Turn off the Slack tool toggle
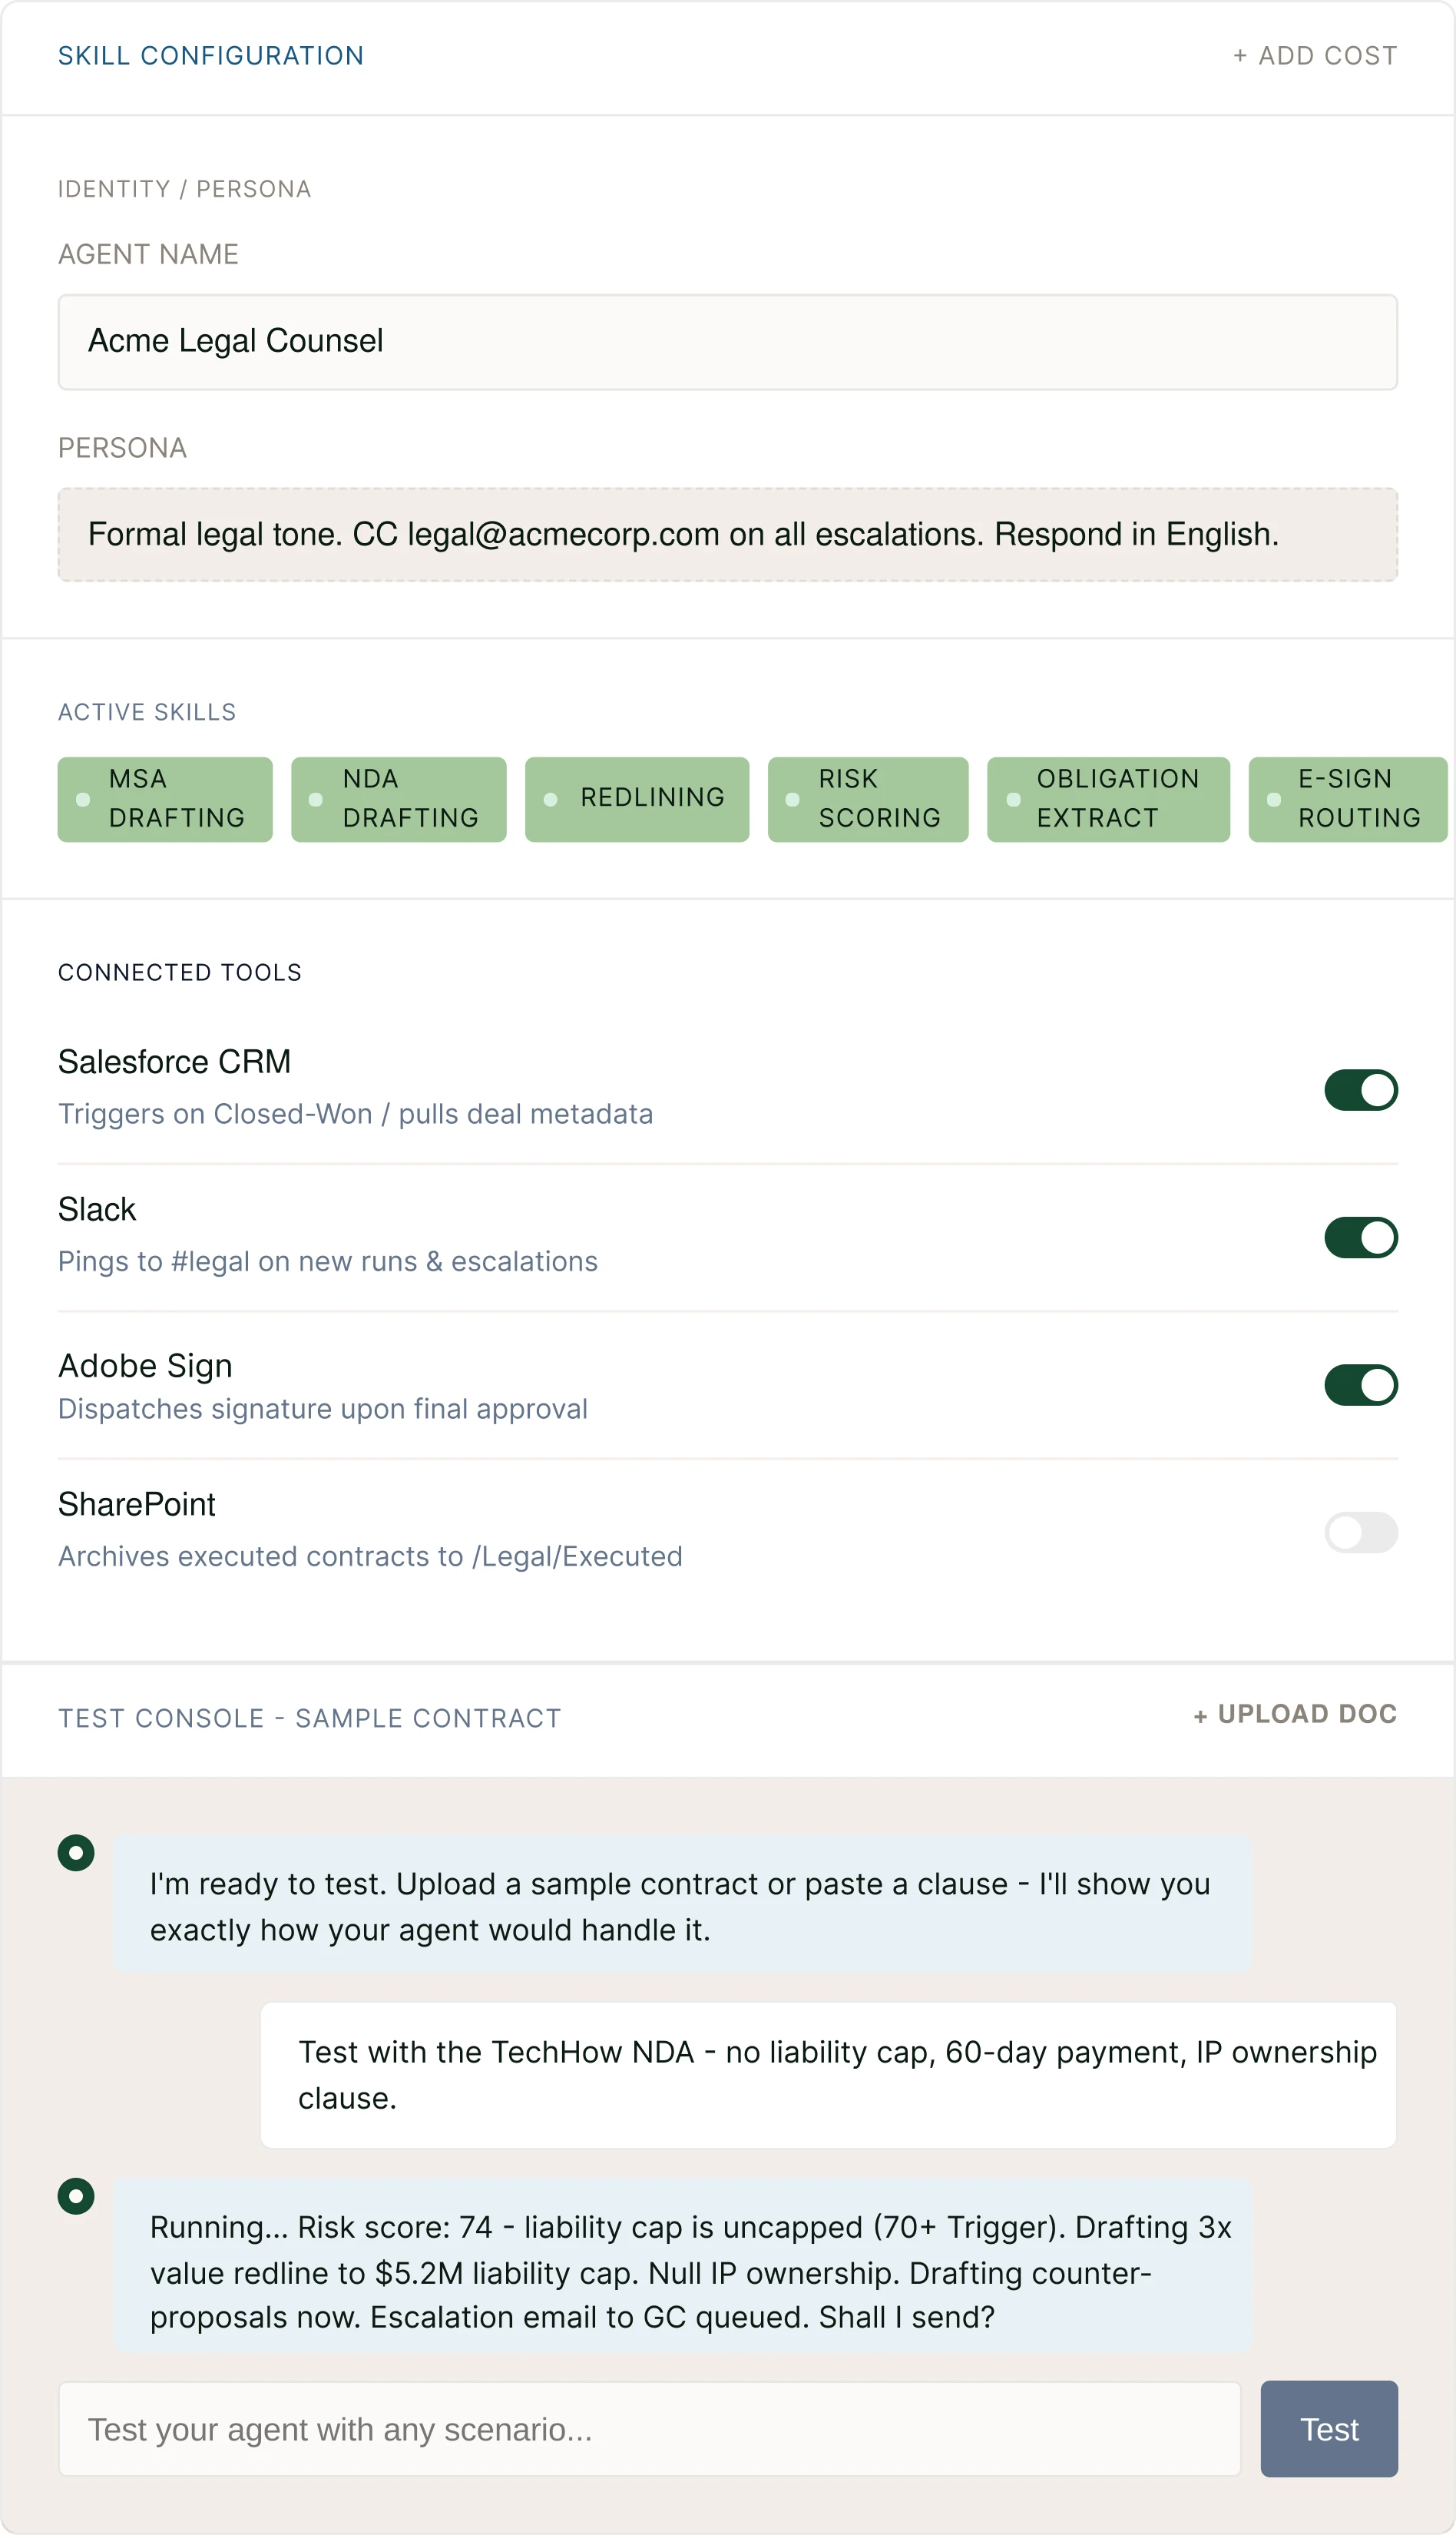This screenshot has width=1456, height=2535. 1360,1237
